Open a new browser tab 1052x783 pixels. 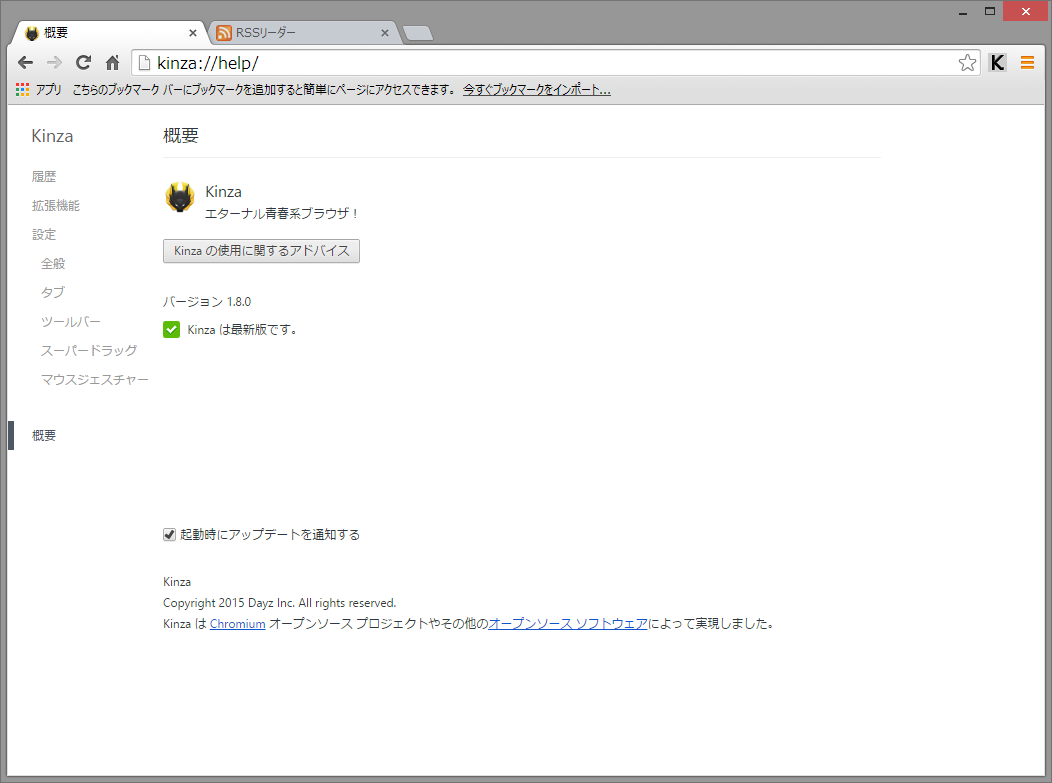417,31
